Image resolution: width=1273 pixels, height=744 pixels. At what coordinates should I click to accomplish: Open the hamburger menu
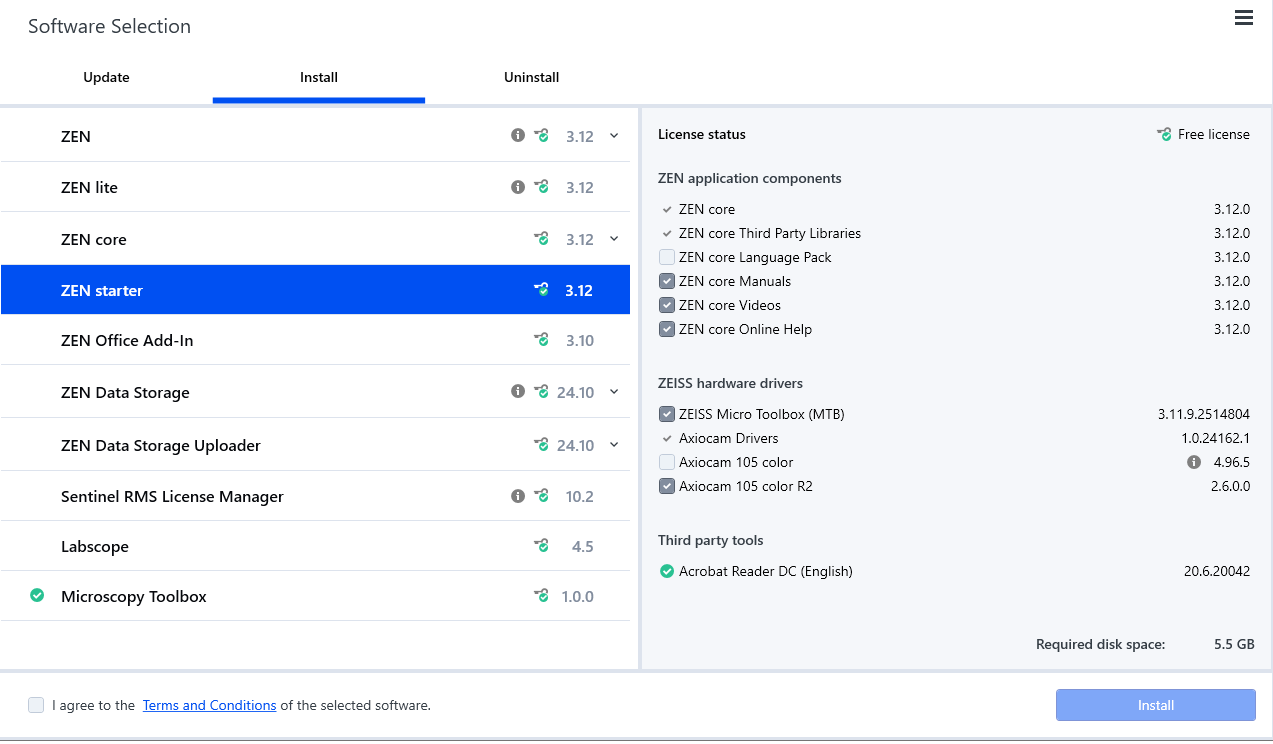point(1243,18)
